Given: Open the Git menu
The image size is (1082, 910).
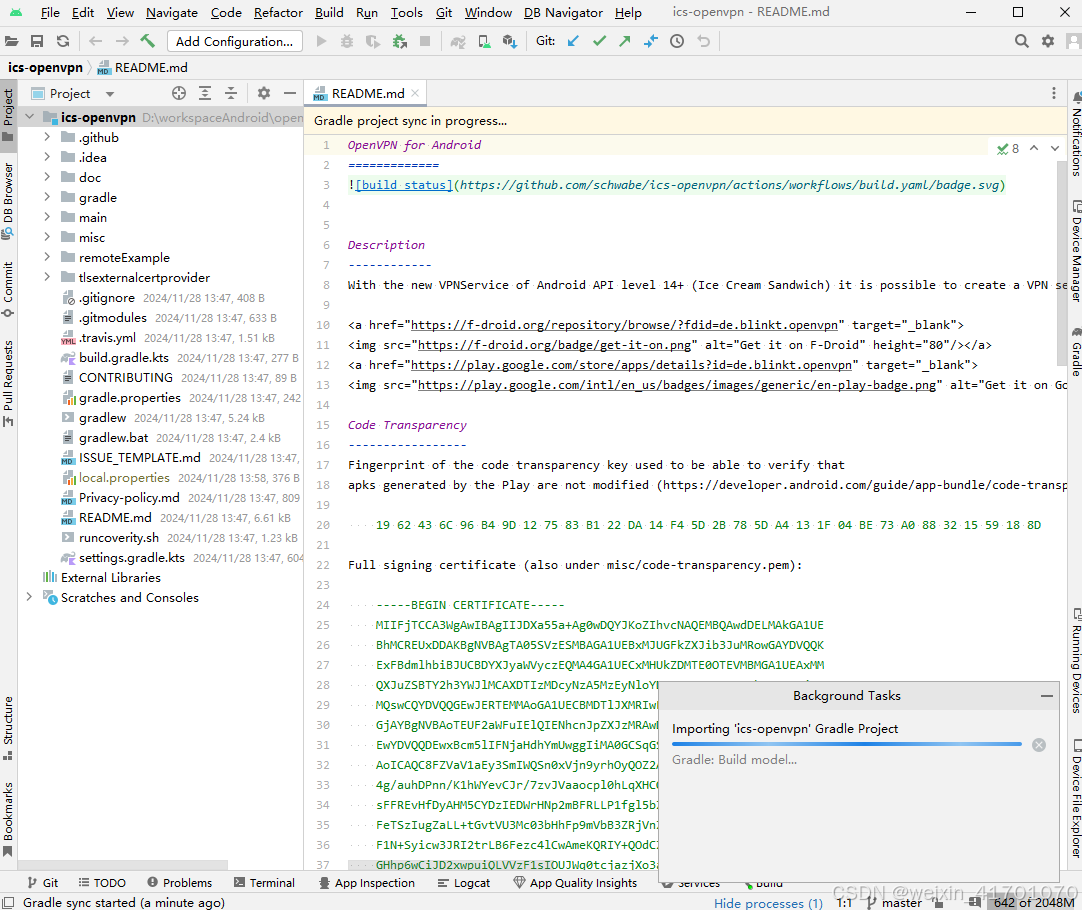Looking at the screenshot, I should coord(444,12).
